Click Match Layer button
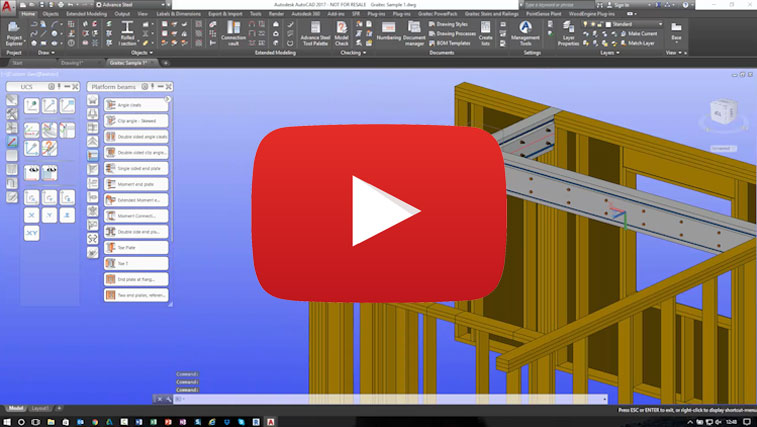Image resolution: width=757 pixels, height=427 pixels. (638, 43)
